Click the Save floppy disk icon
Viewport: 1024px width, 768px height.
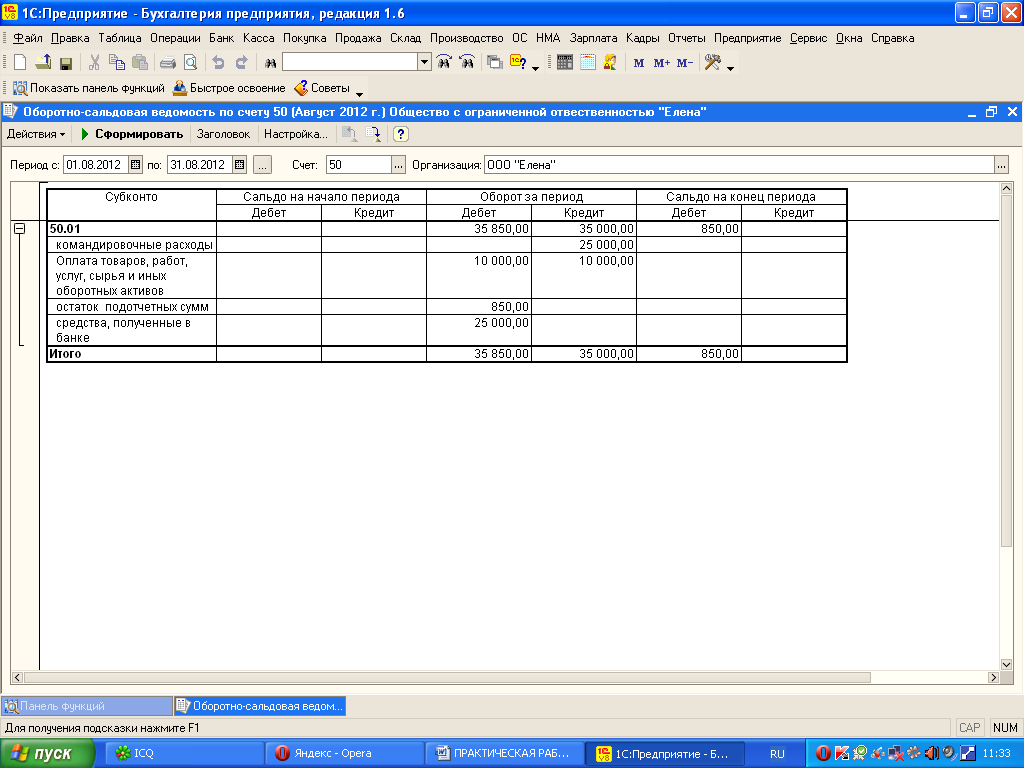click(65, 63)
